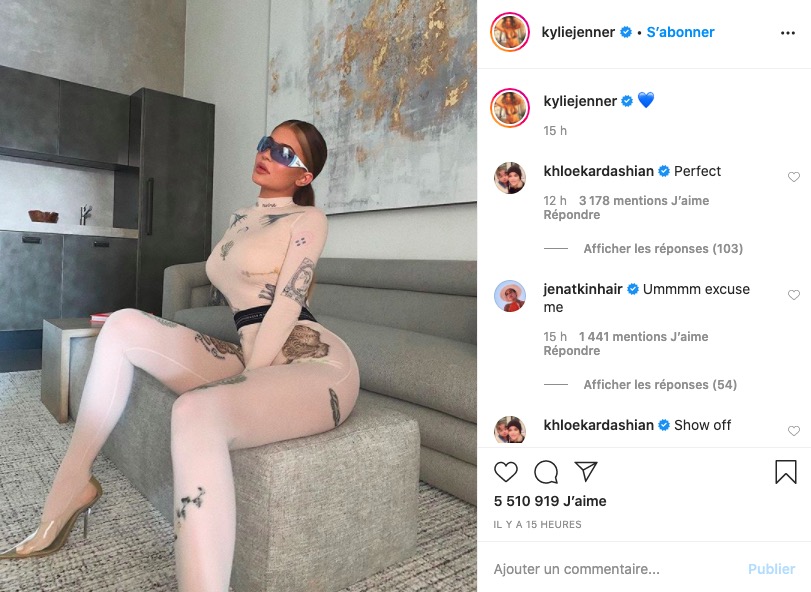Click in the "Ajouter un commentaire..." field
This screenshot has height=592, width=811.
(x=615, y=569)
